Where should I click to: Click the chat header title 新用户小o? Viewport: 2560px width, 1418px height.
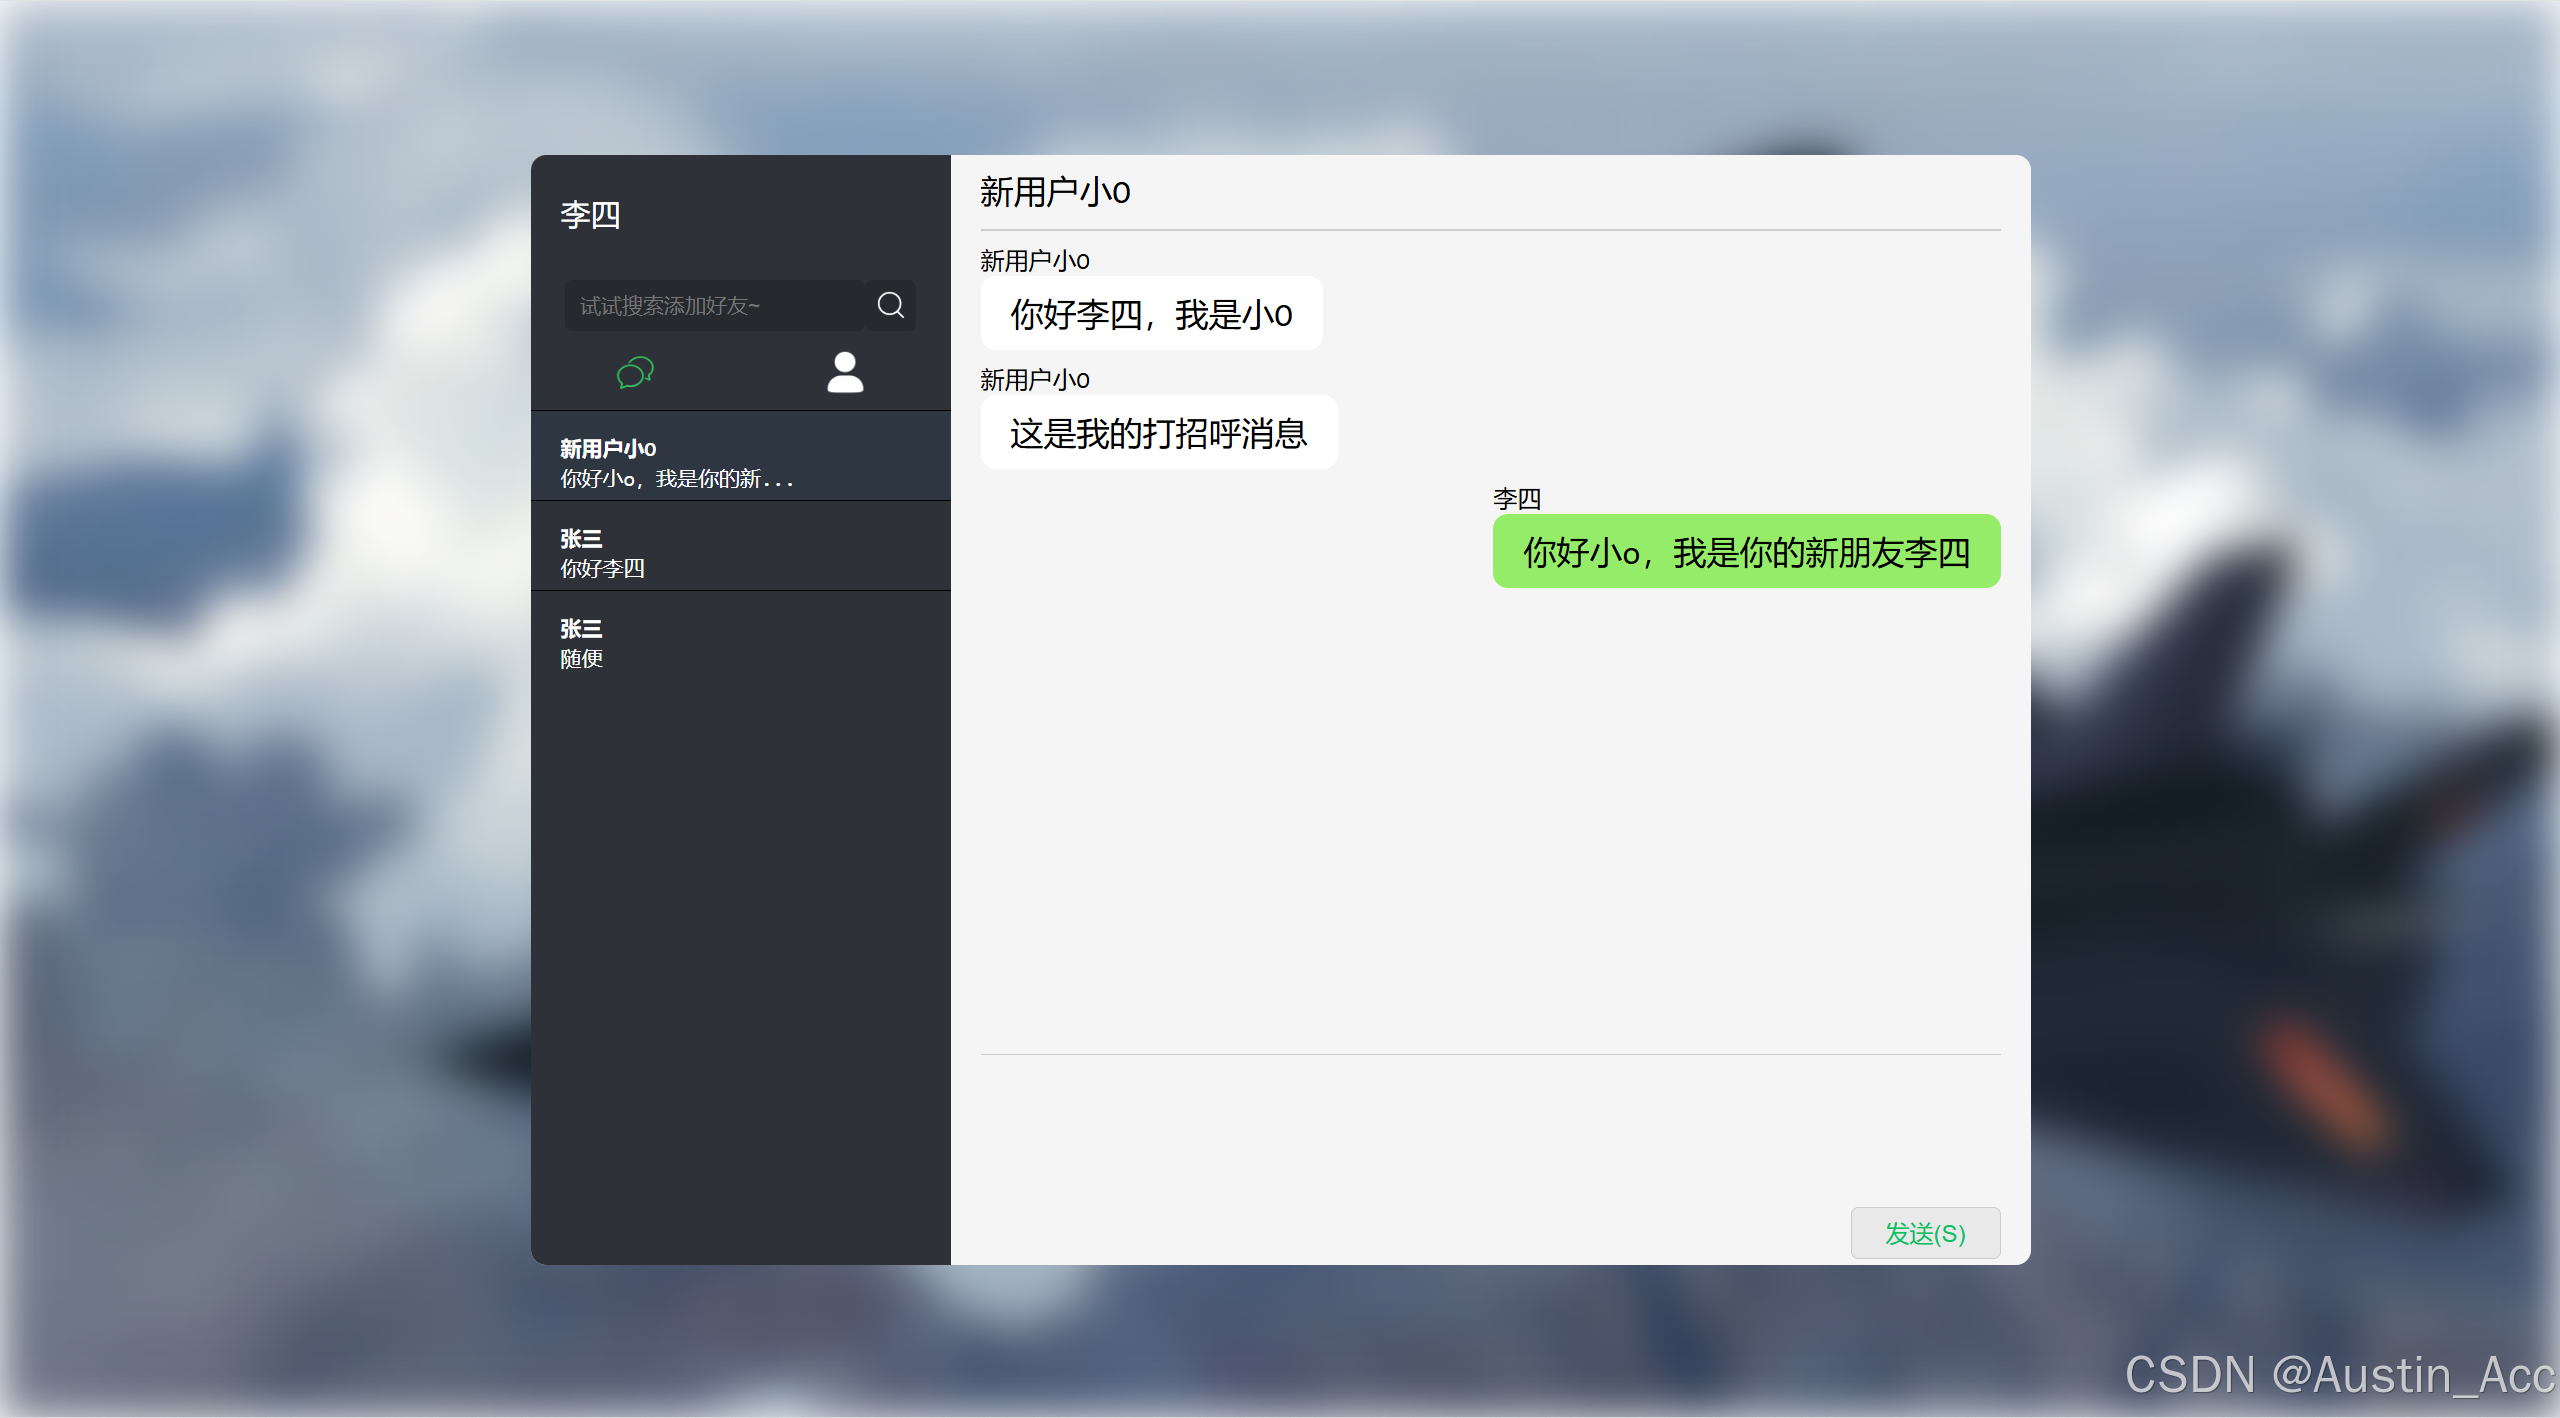pyautogui.click(x=1055, y=192)
